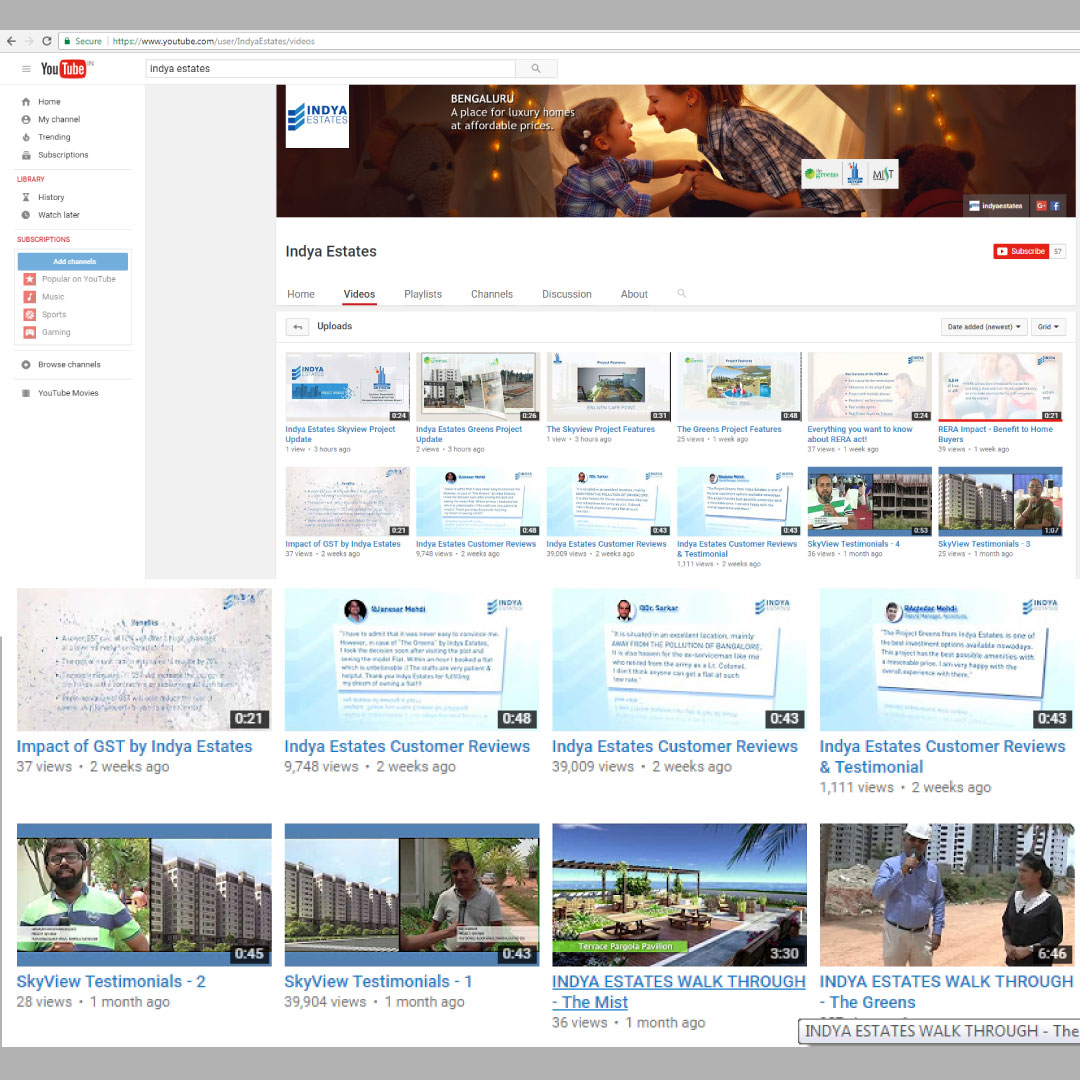Open INDYA ESTATES WALK THROUGH - The Mist

pos(678,992)
